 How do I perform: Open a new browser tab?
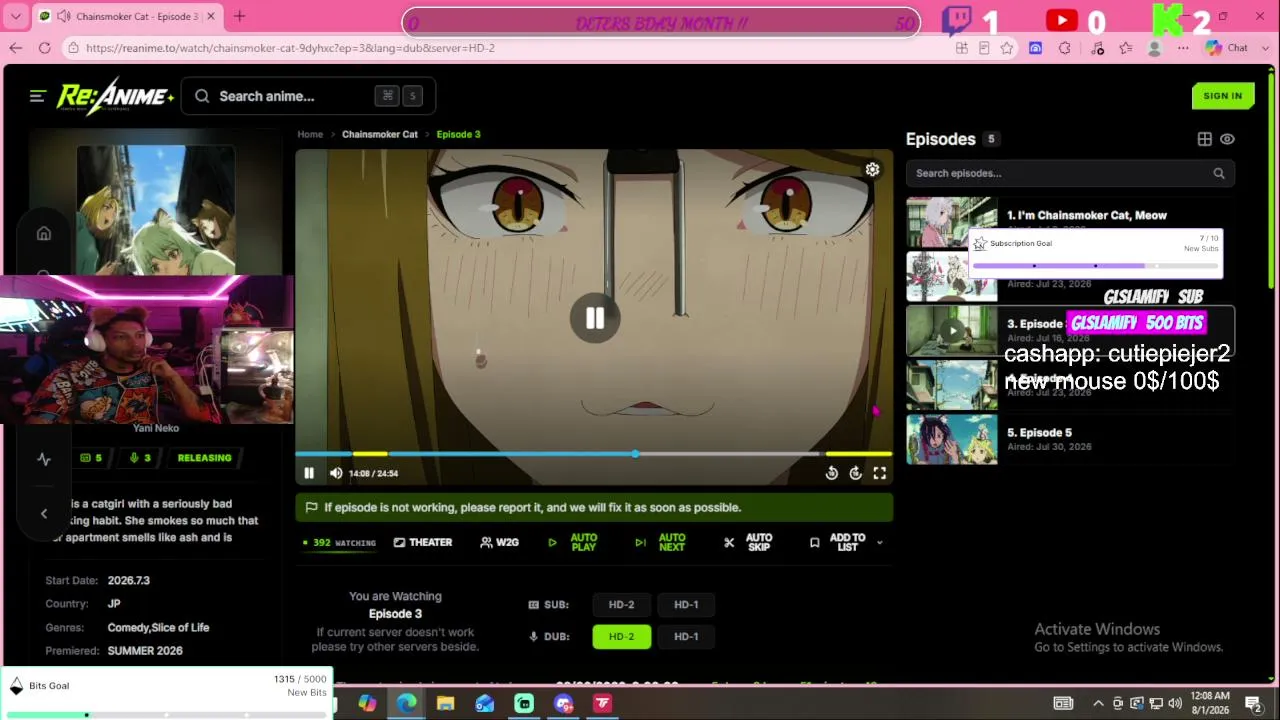239,16
